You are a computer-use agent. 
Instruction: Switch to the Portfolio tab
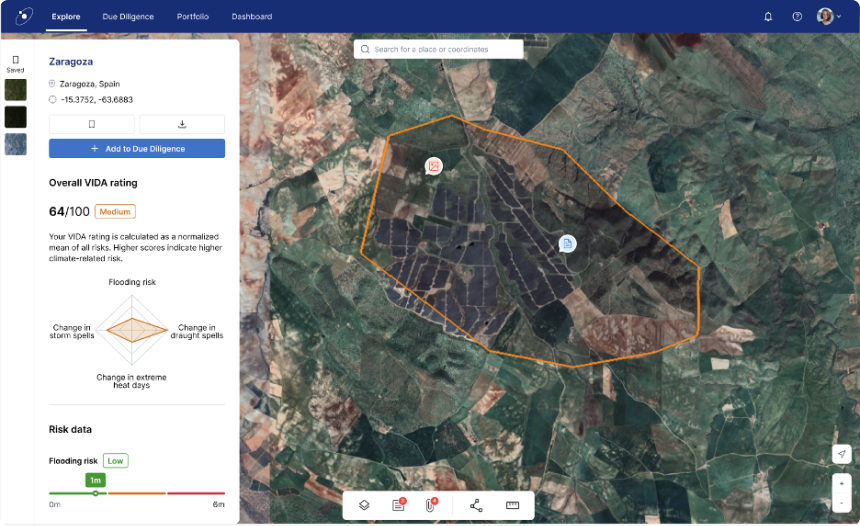pyautogui.click(x=193, y=17)
